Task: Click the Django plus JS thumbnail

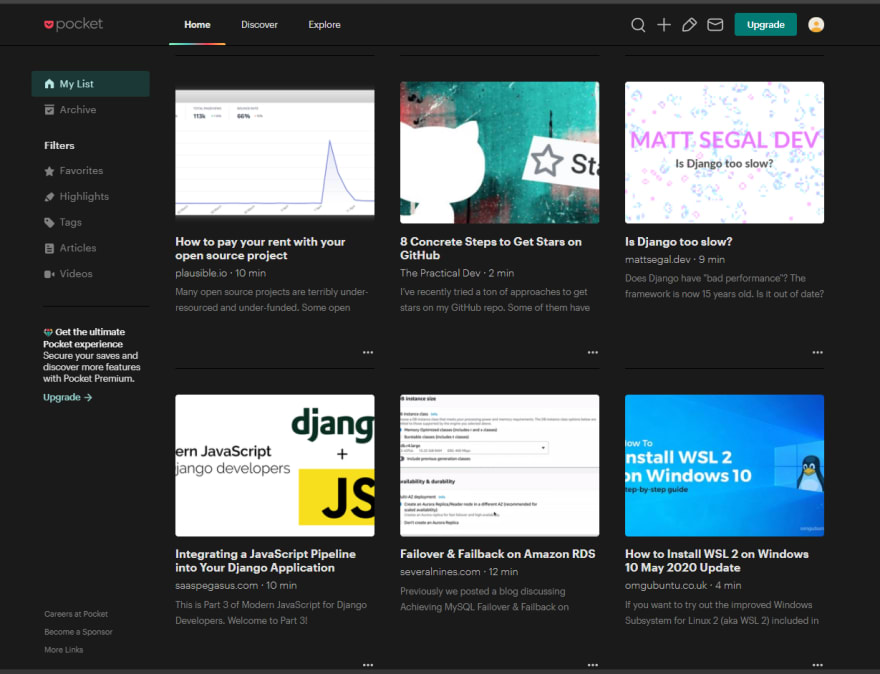Action: [274, 465]
